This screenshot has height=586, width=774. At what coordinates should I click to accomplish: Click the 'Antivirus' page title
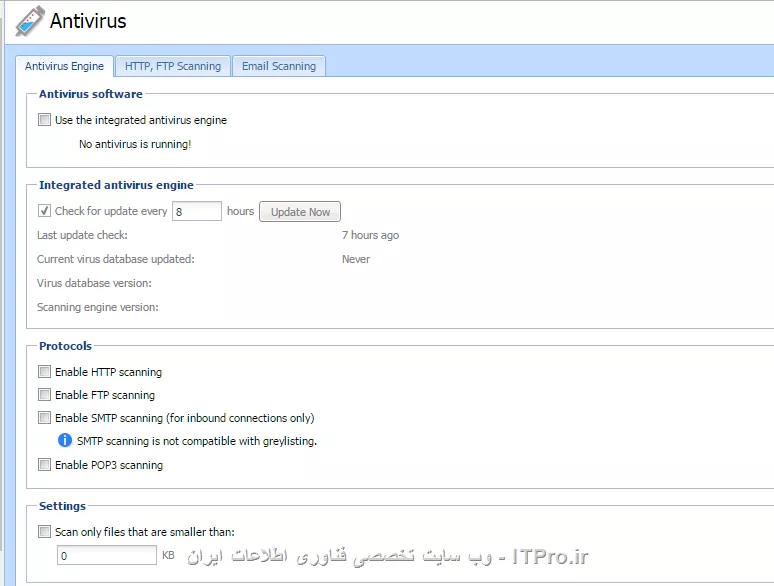[88, 21]
